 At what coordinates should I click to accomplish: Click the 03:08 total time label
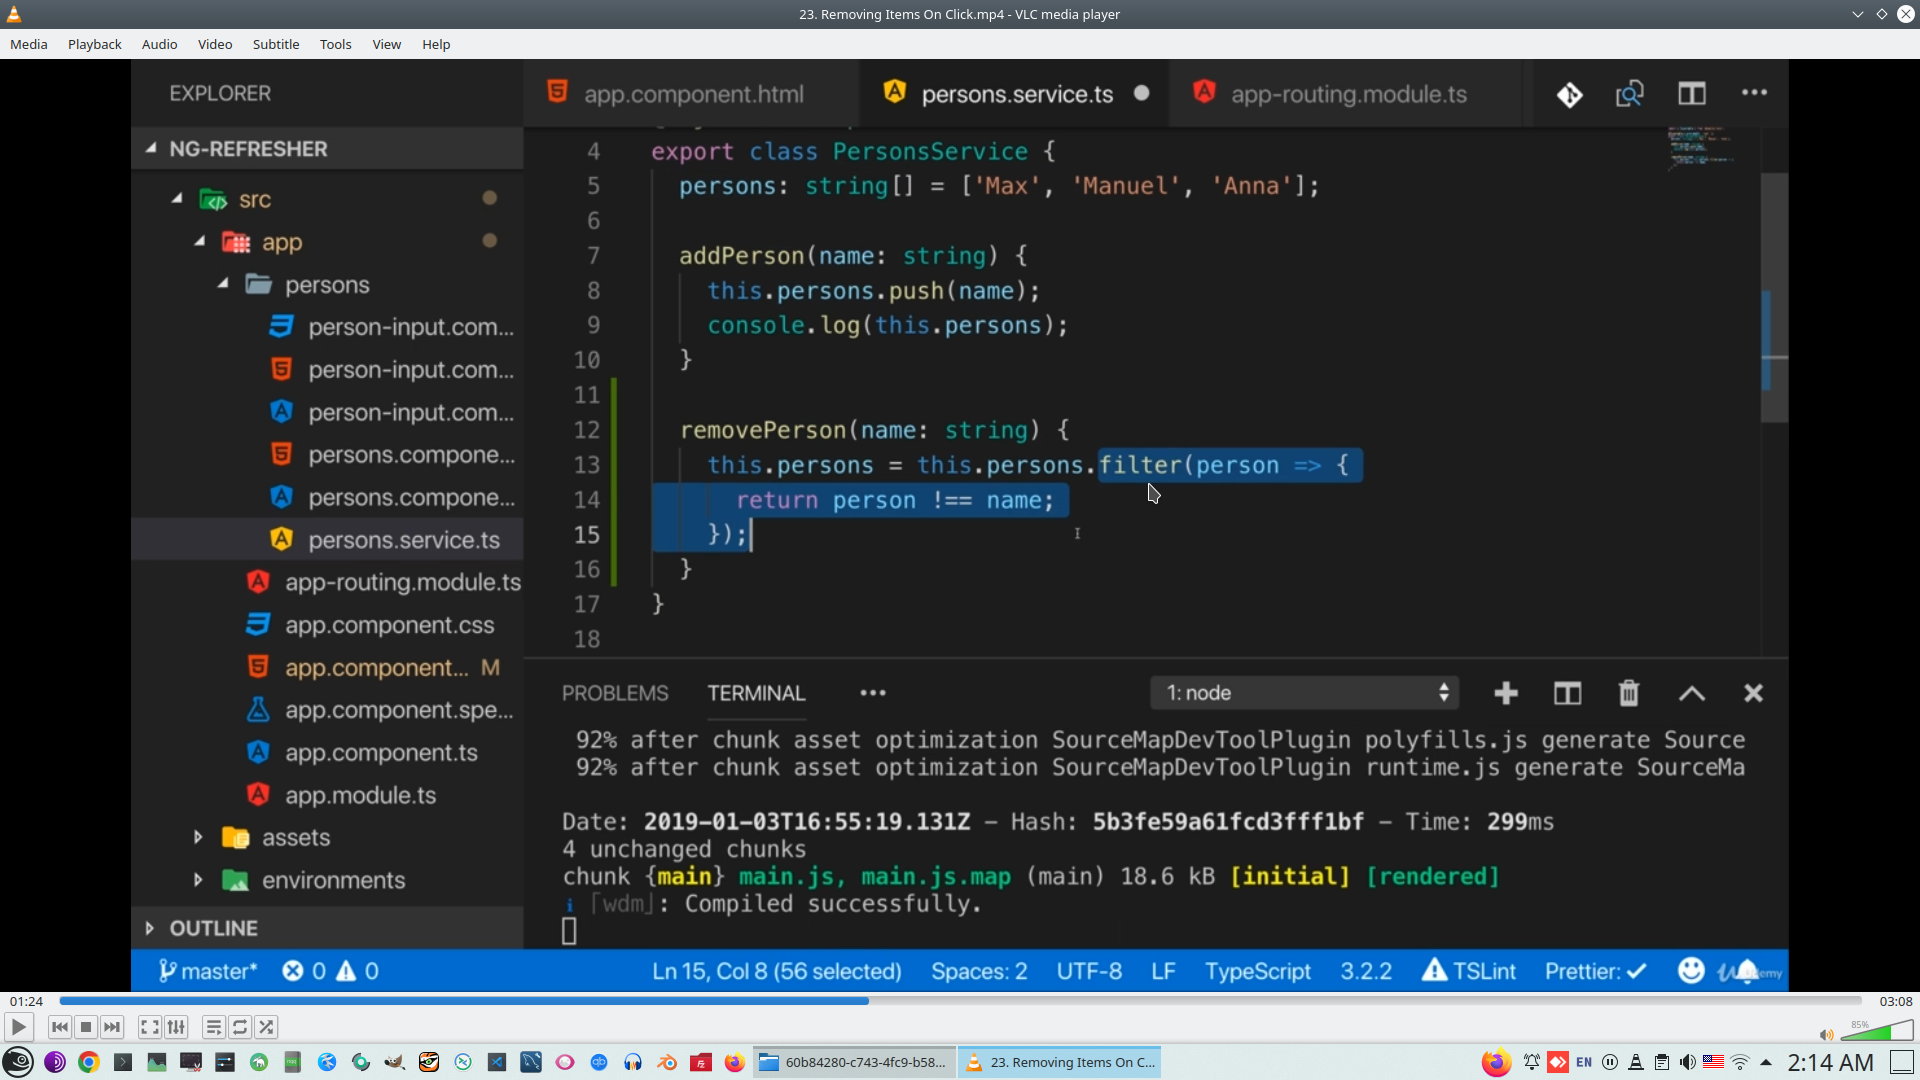1895,1001
